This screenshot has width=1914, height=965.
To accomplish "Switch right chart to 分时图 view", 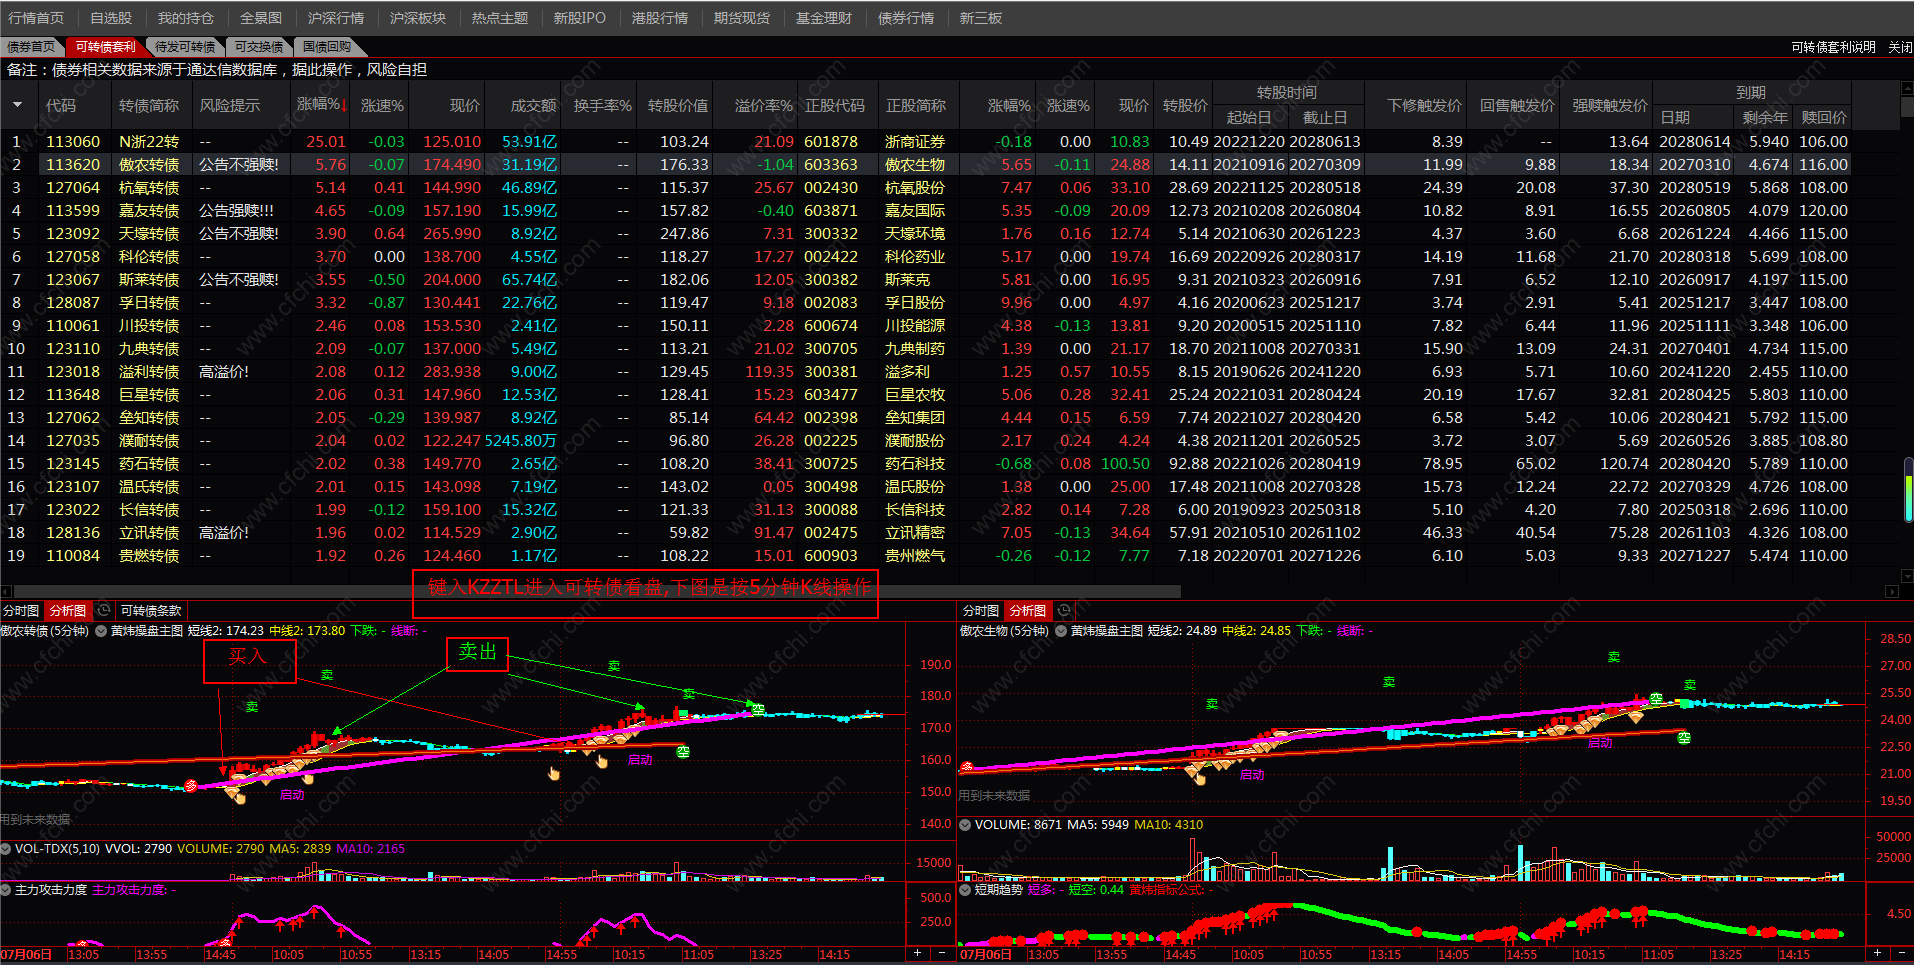I will point(980,610).
